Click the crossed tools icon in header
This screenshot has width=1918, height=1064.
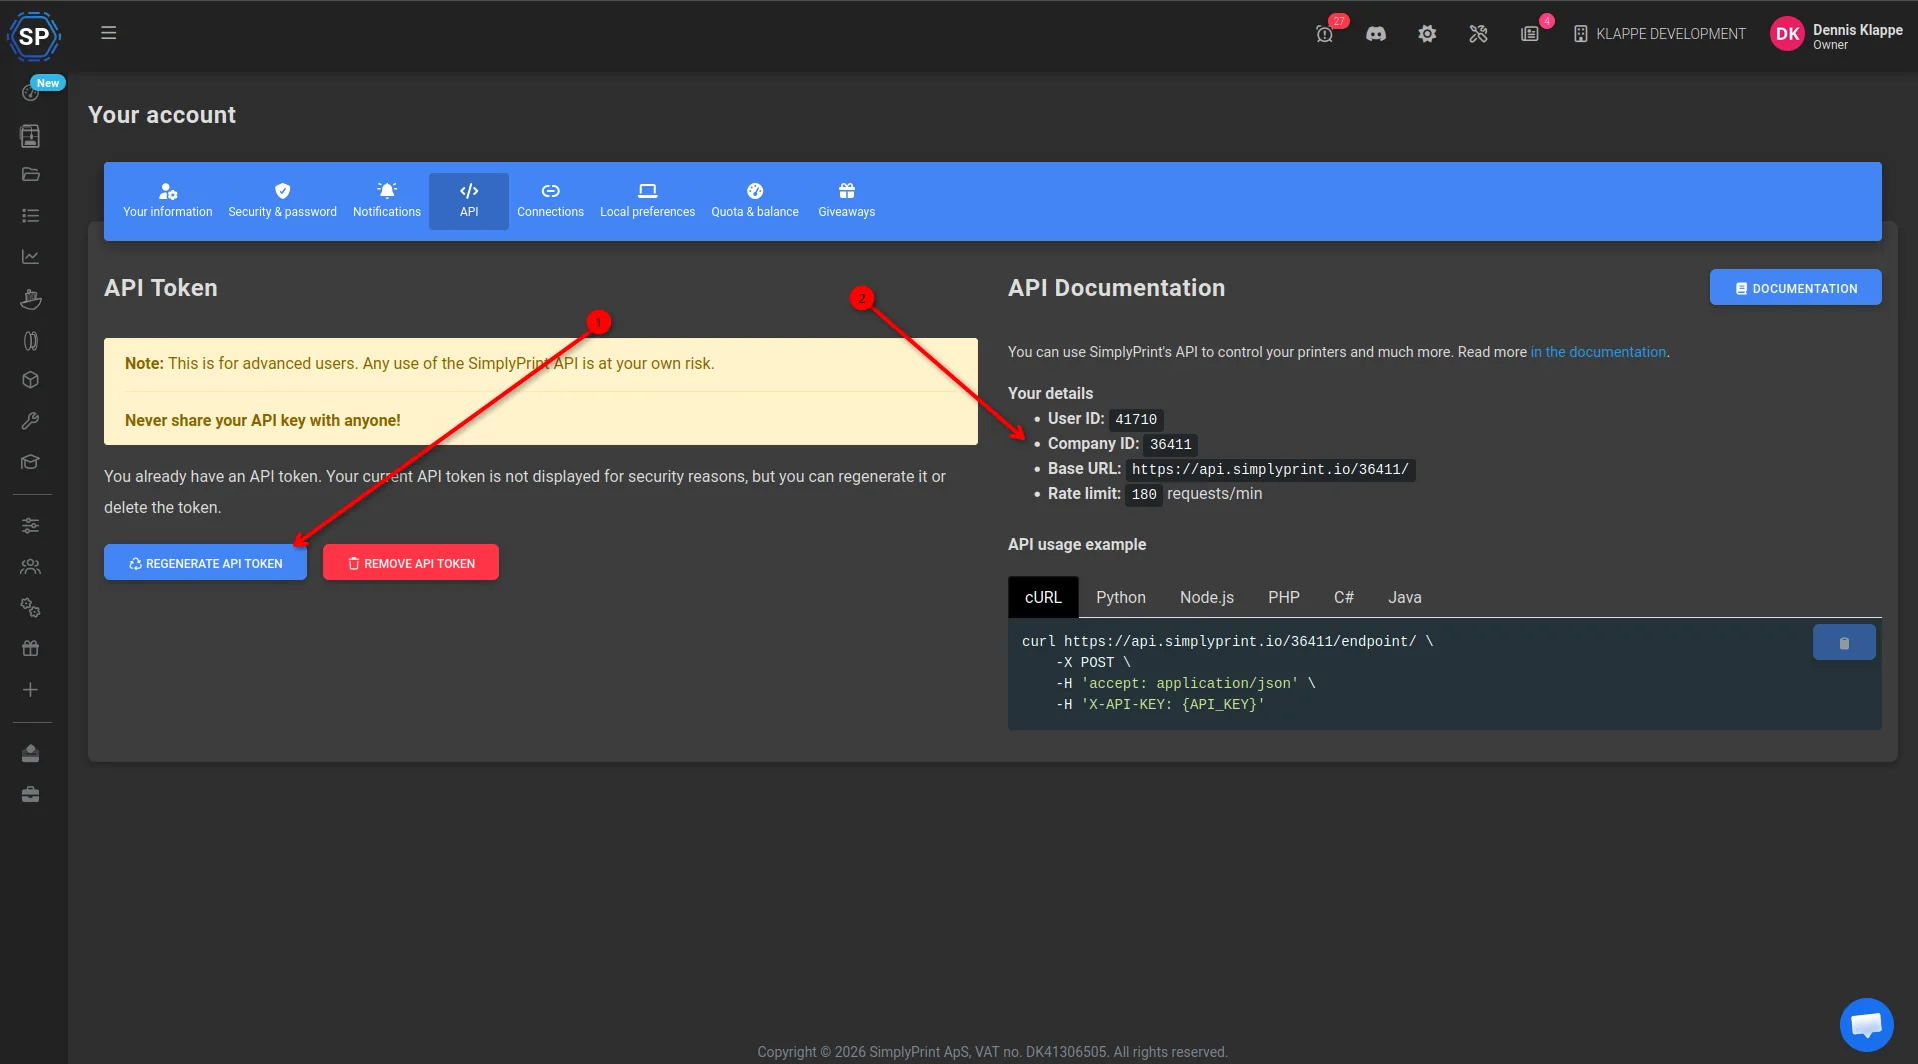click(x=1478, y=34)
